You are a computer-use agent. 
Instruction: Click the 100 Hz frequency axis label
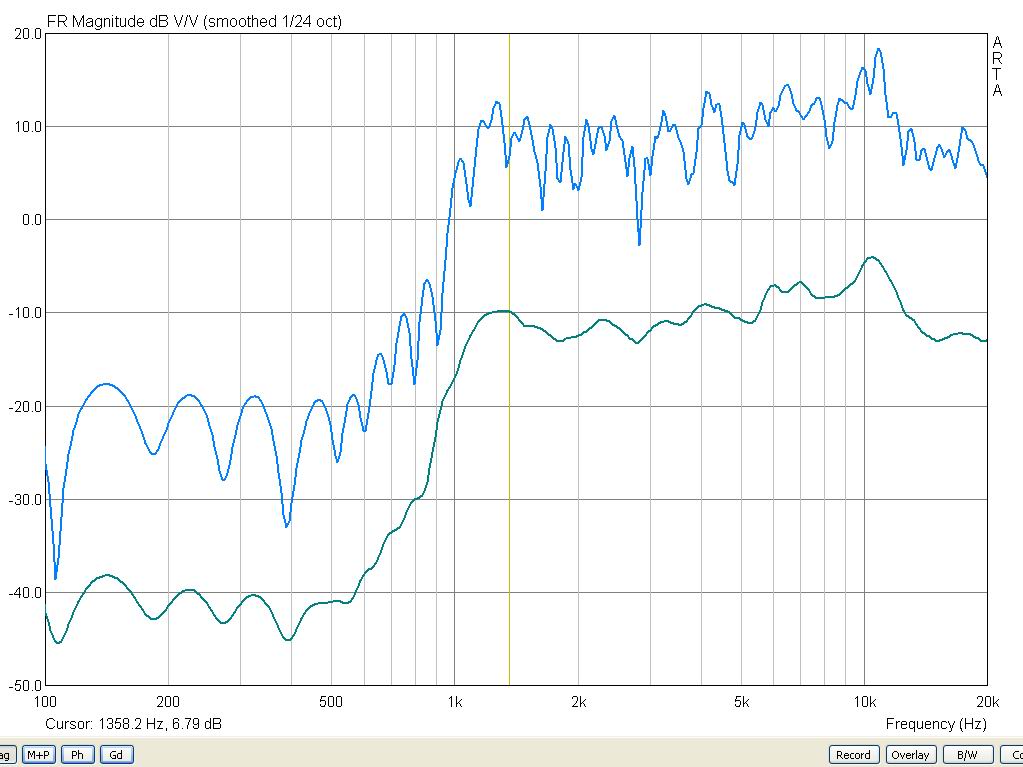point(45,702)
